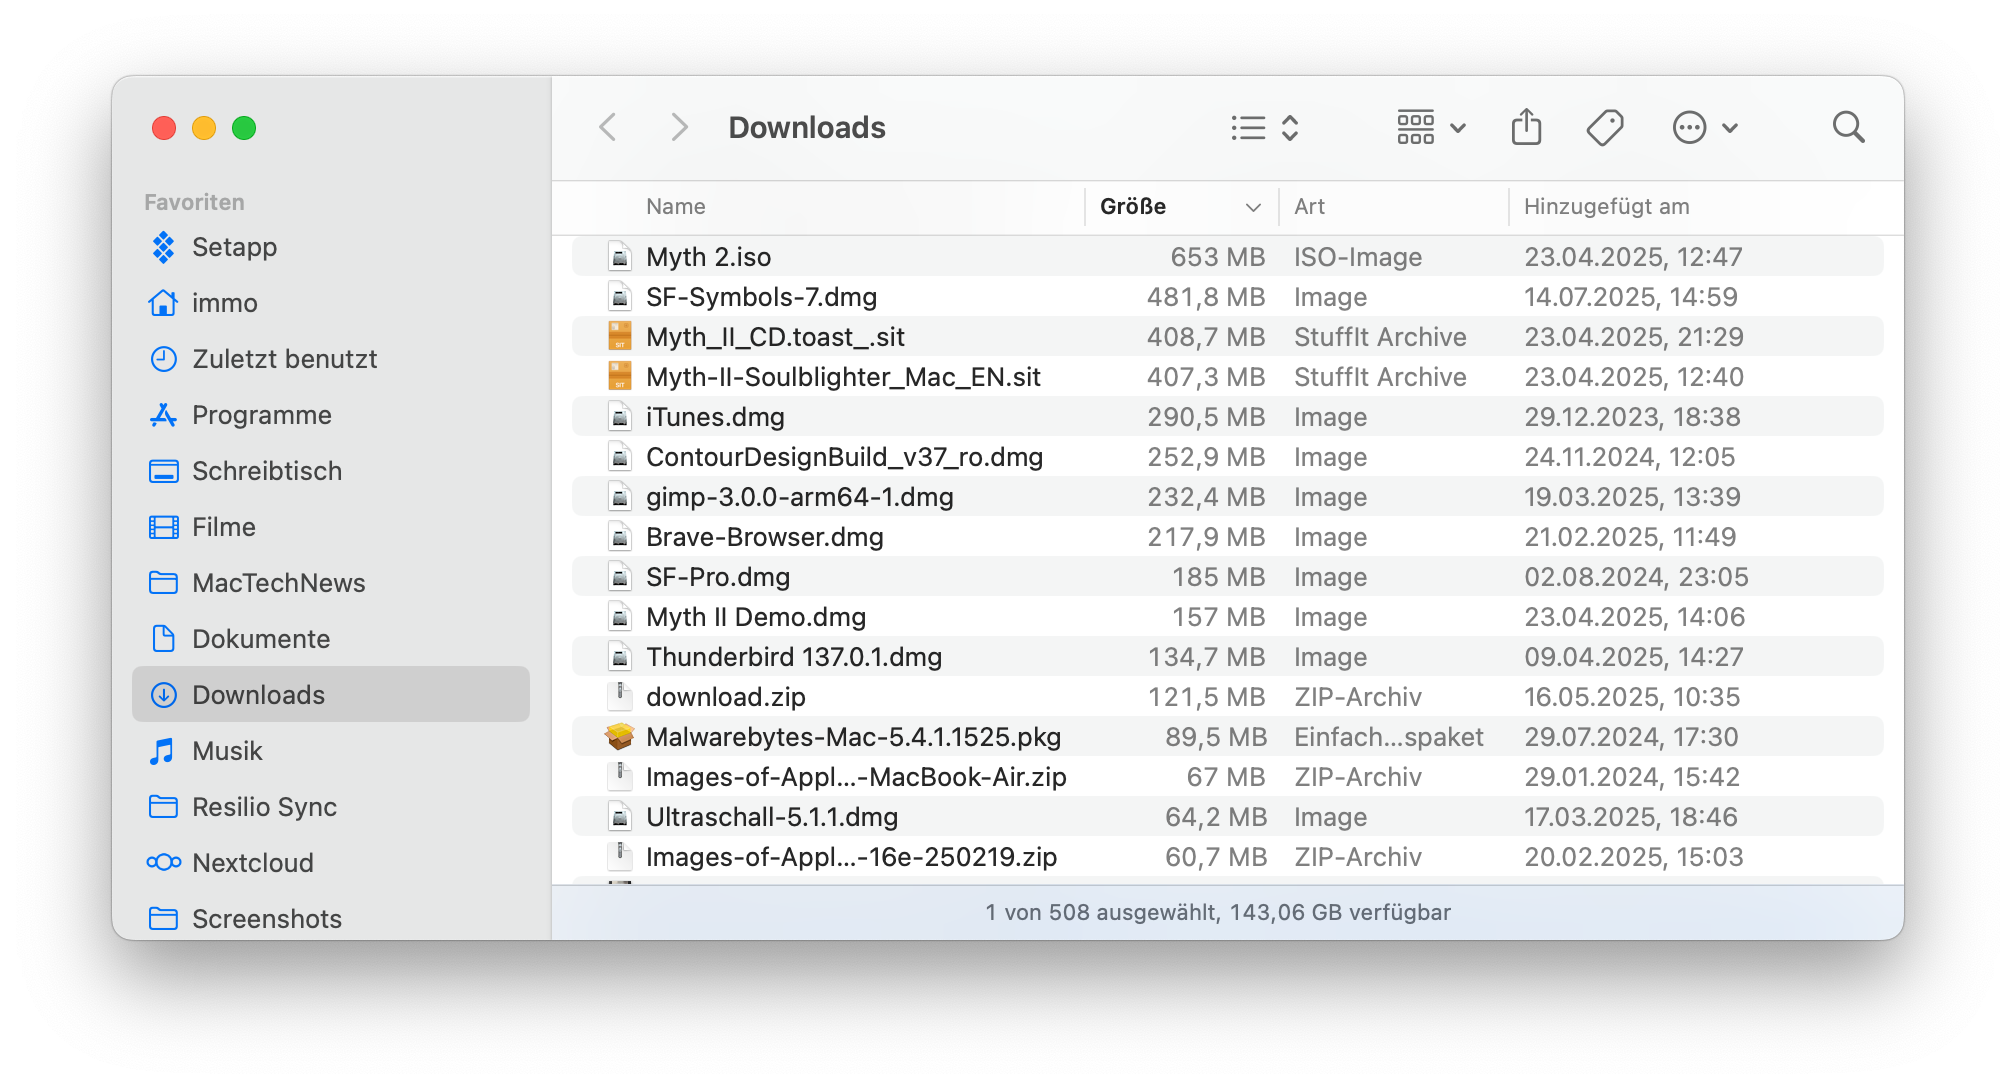Click the date 29.12.2023, 18:38
The height and width of the screenshot is (1088, 2016).
1632,417
